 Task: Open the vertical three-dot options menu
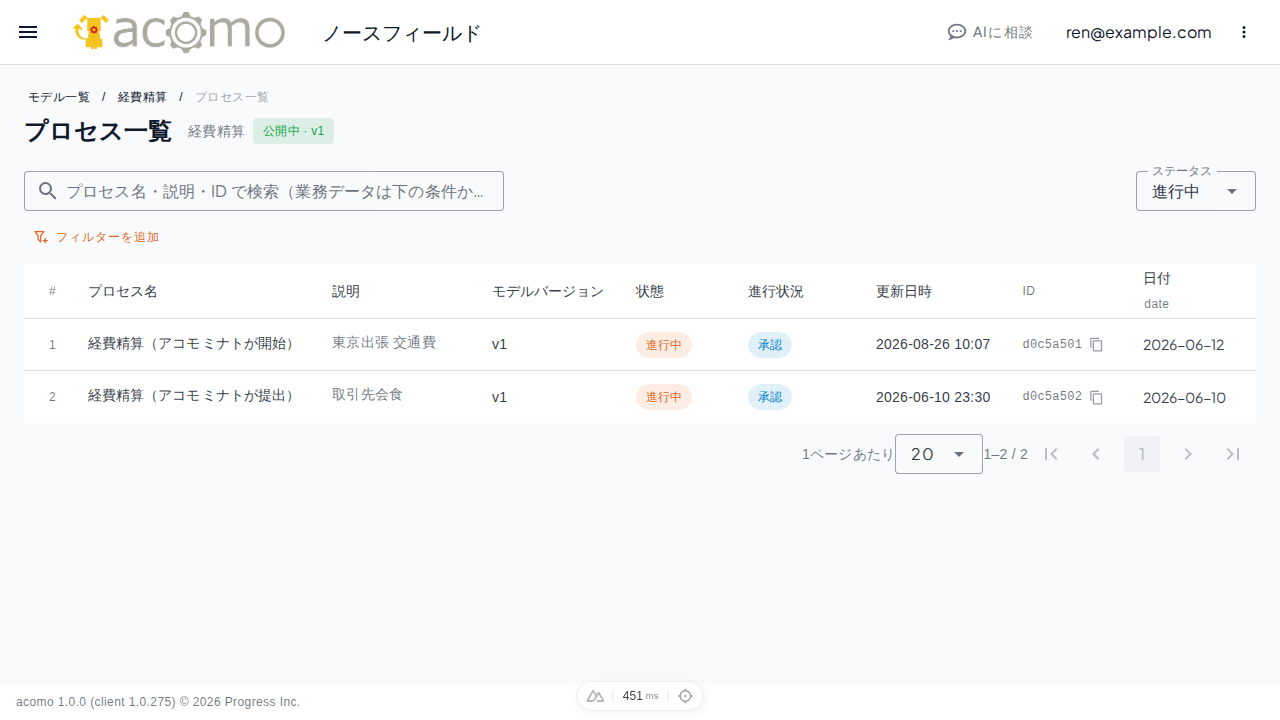point(1244,32)
